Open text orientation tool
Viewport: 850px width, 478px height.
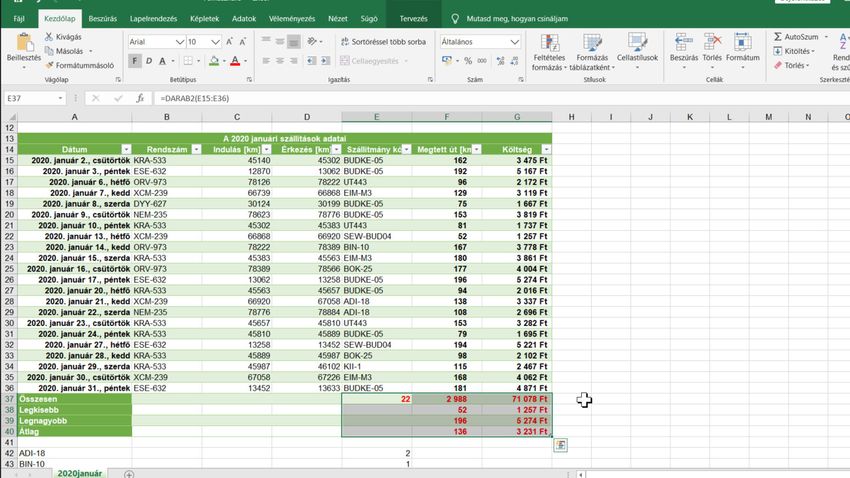point(312,41)
